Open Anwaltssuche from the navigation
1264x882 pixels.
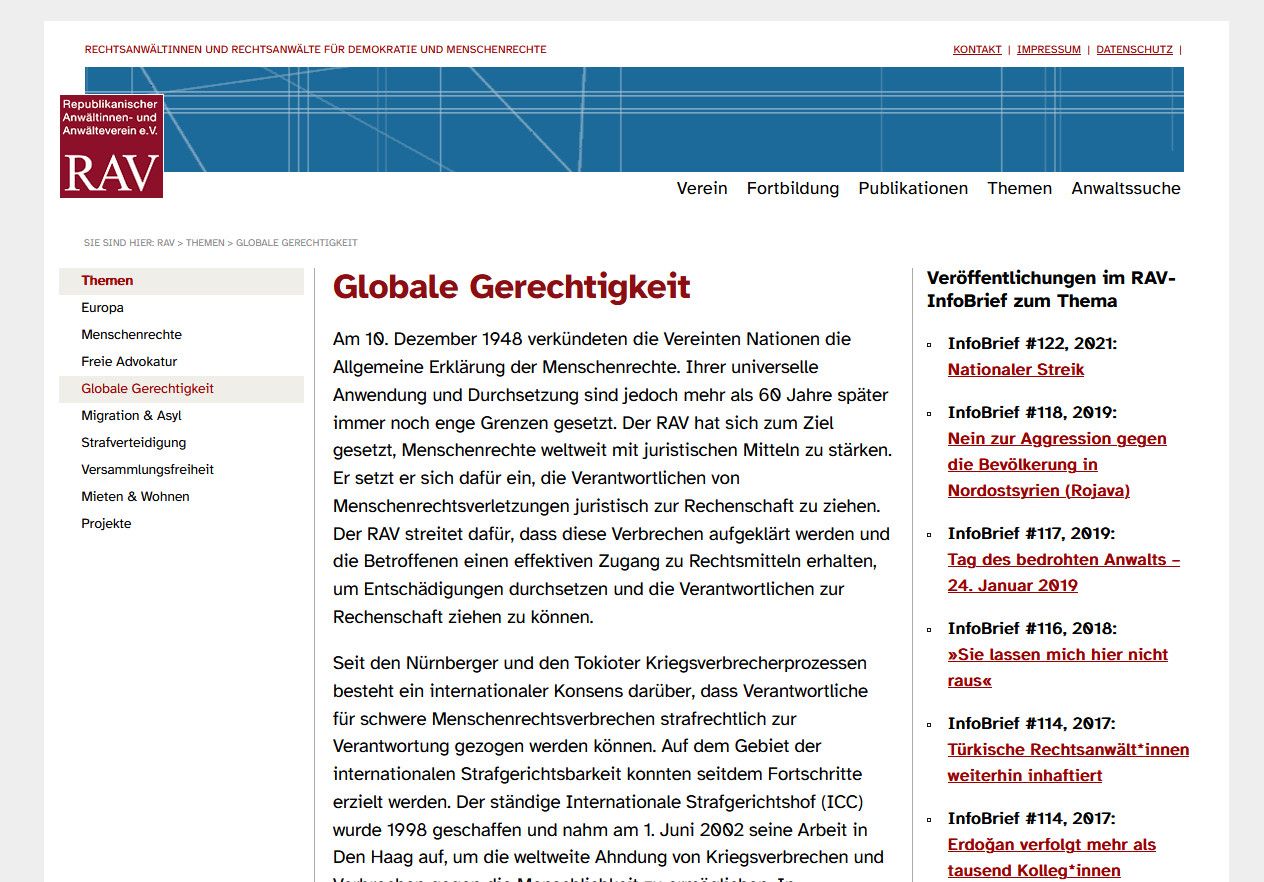click(x=1125, y=188)
